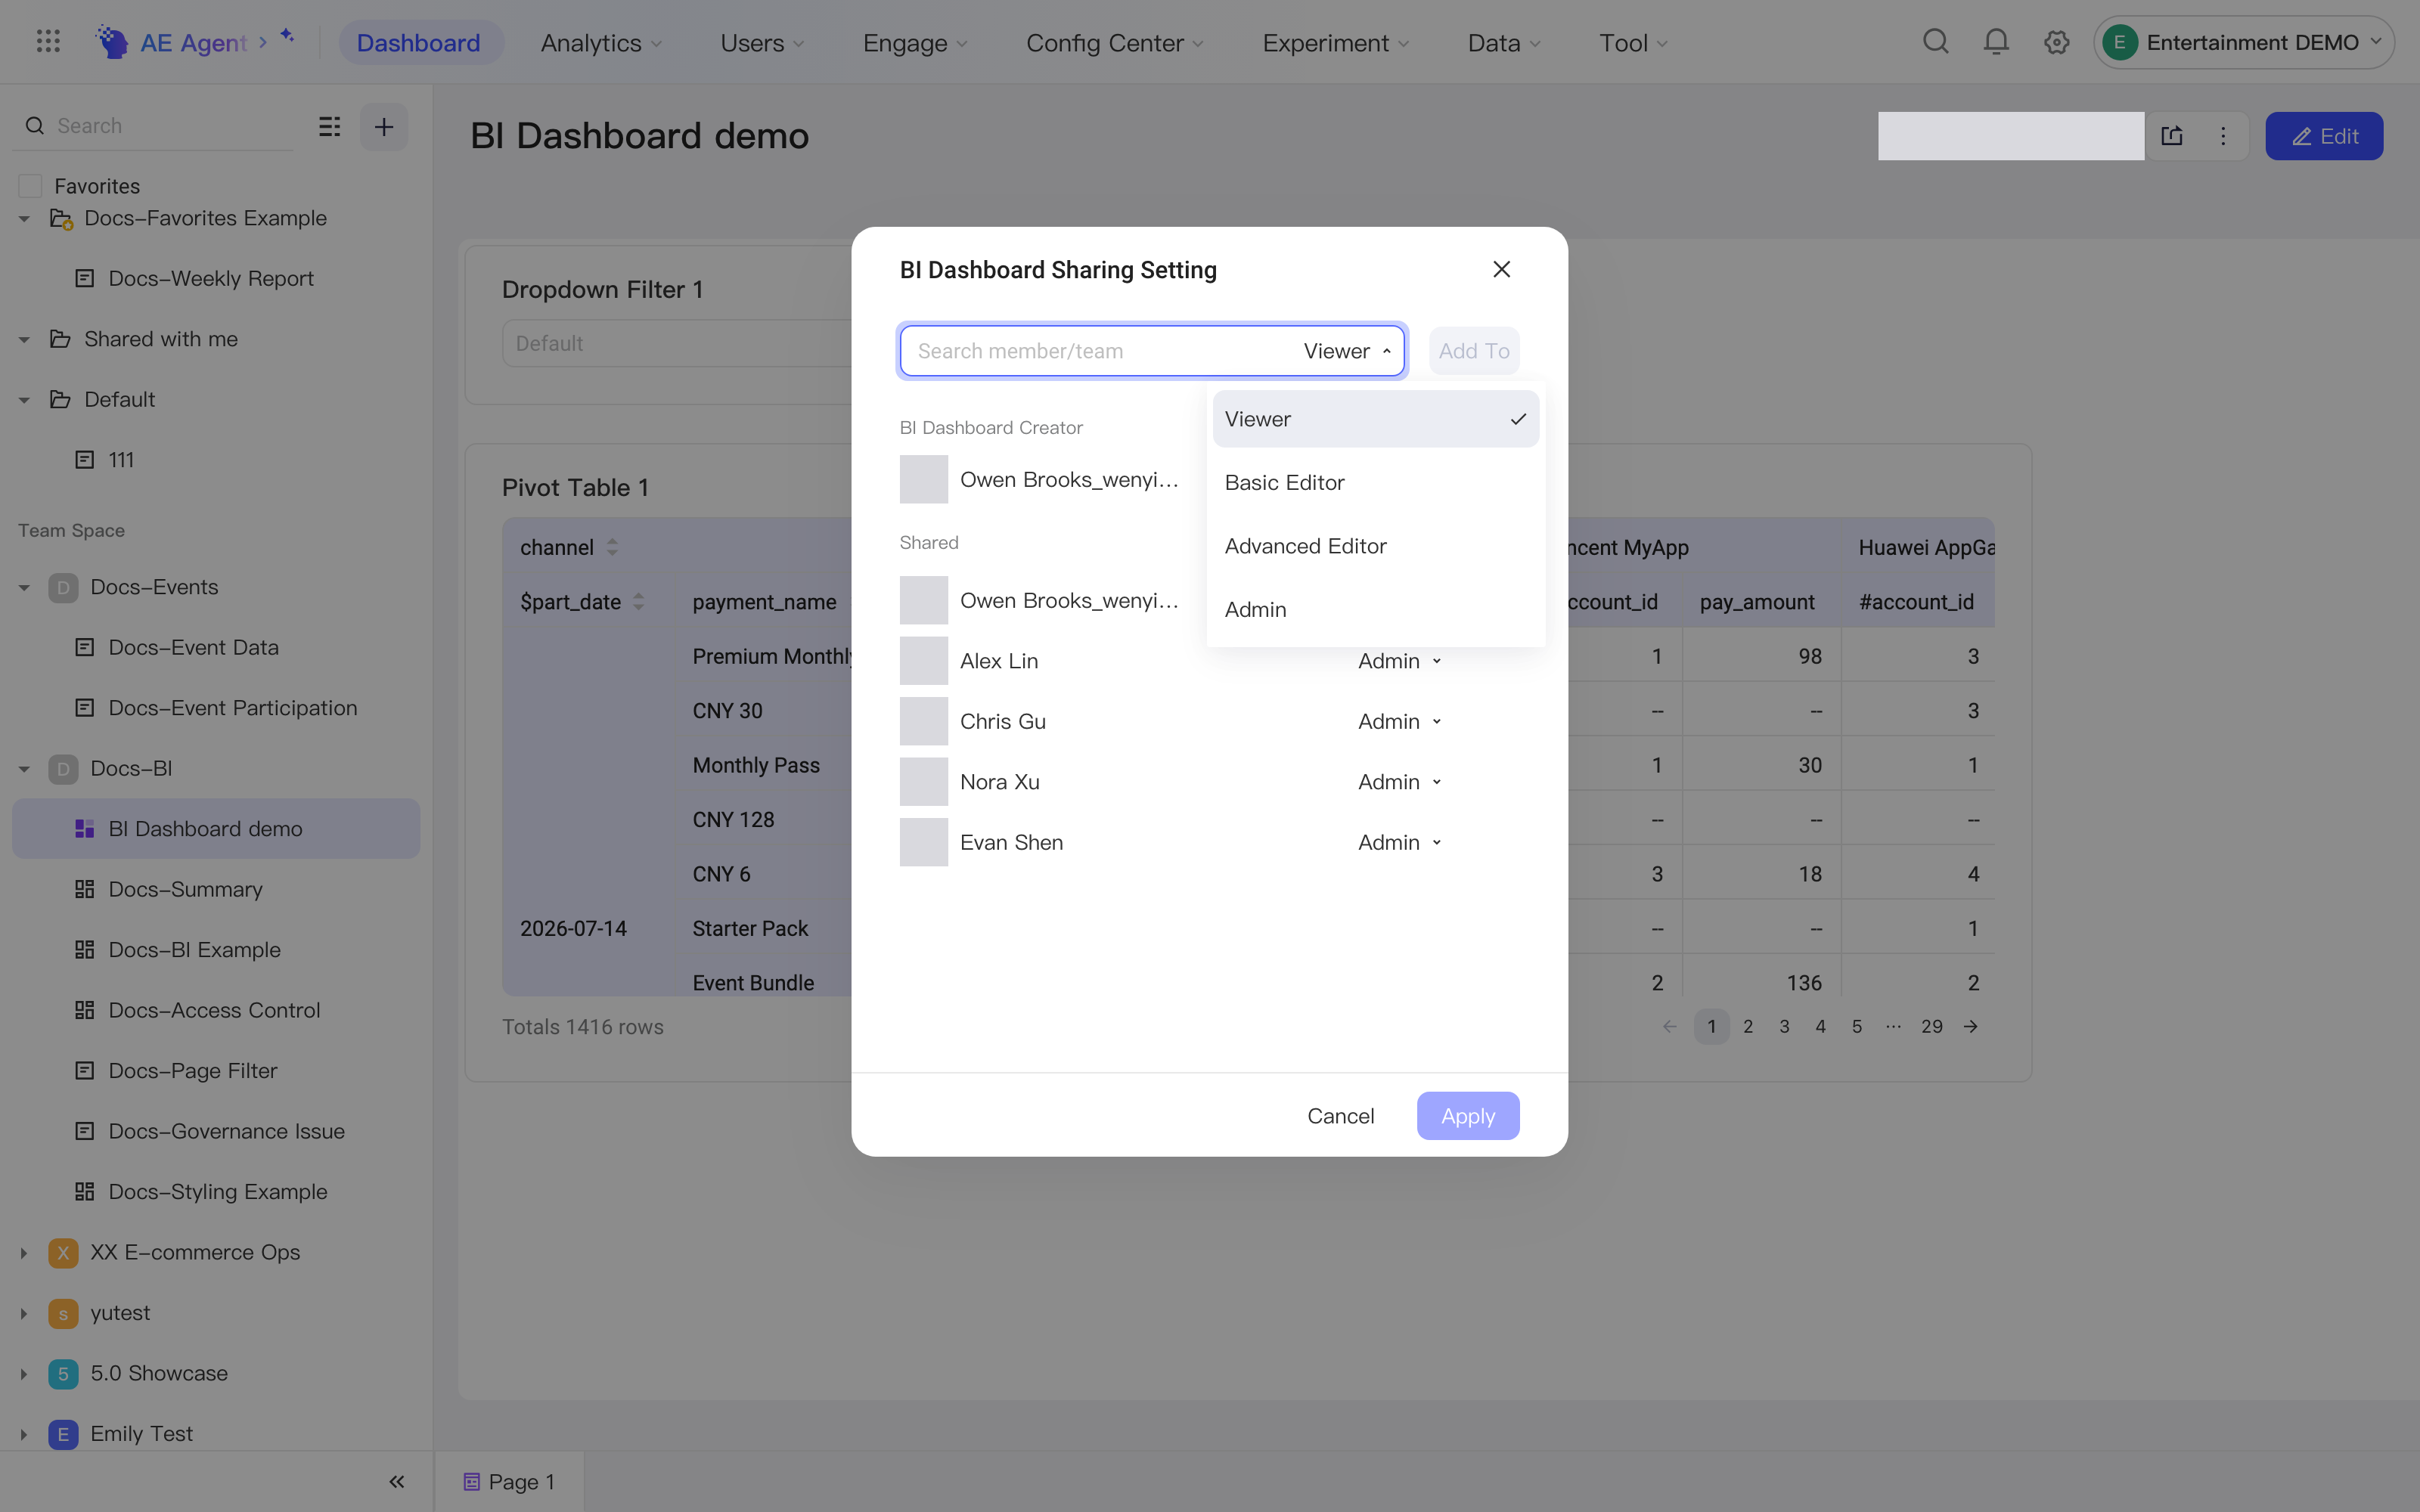Add a new dashboard with plus button
2420x1512 pixels.
[384, 126]
